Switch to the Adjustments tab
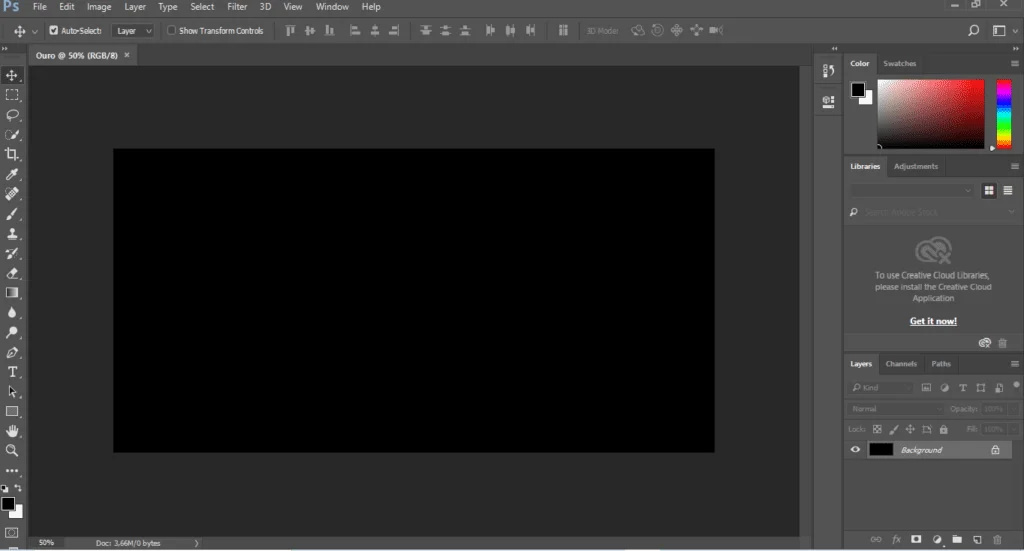The width and height of the screenshot is (1024, 551). [x=916, y=166]
